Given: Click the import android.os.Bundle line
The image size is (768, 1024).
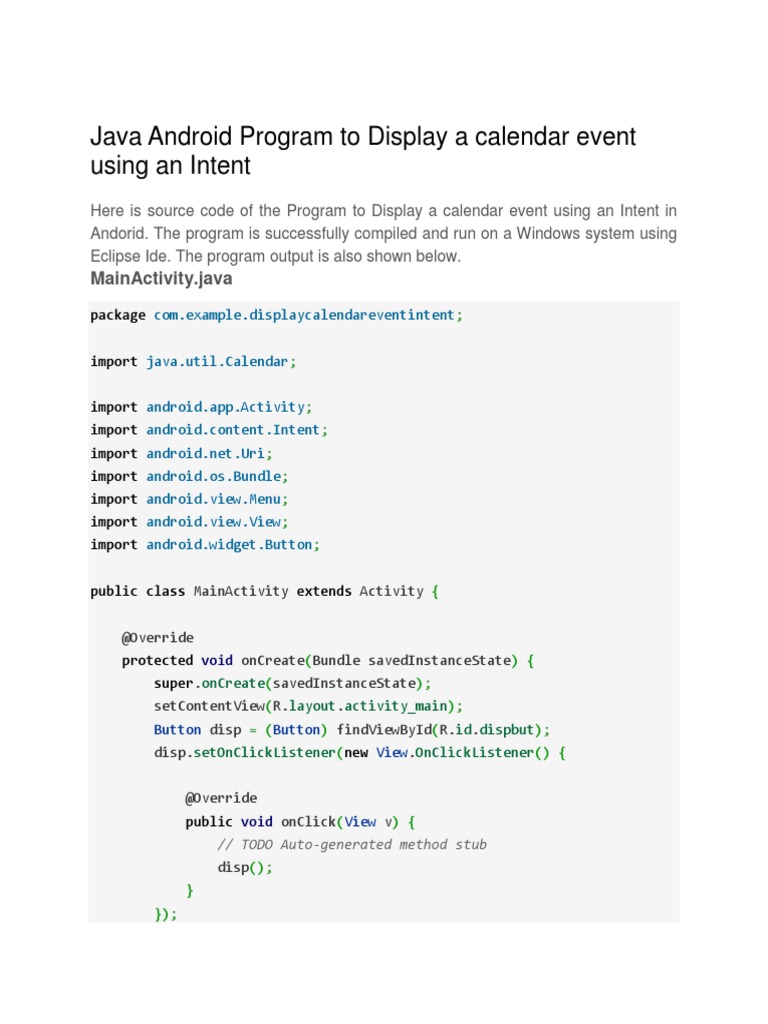Looking at the screenshot, I should pos(189,476).
